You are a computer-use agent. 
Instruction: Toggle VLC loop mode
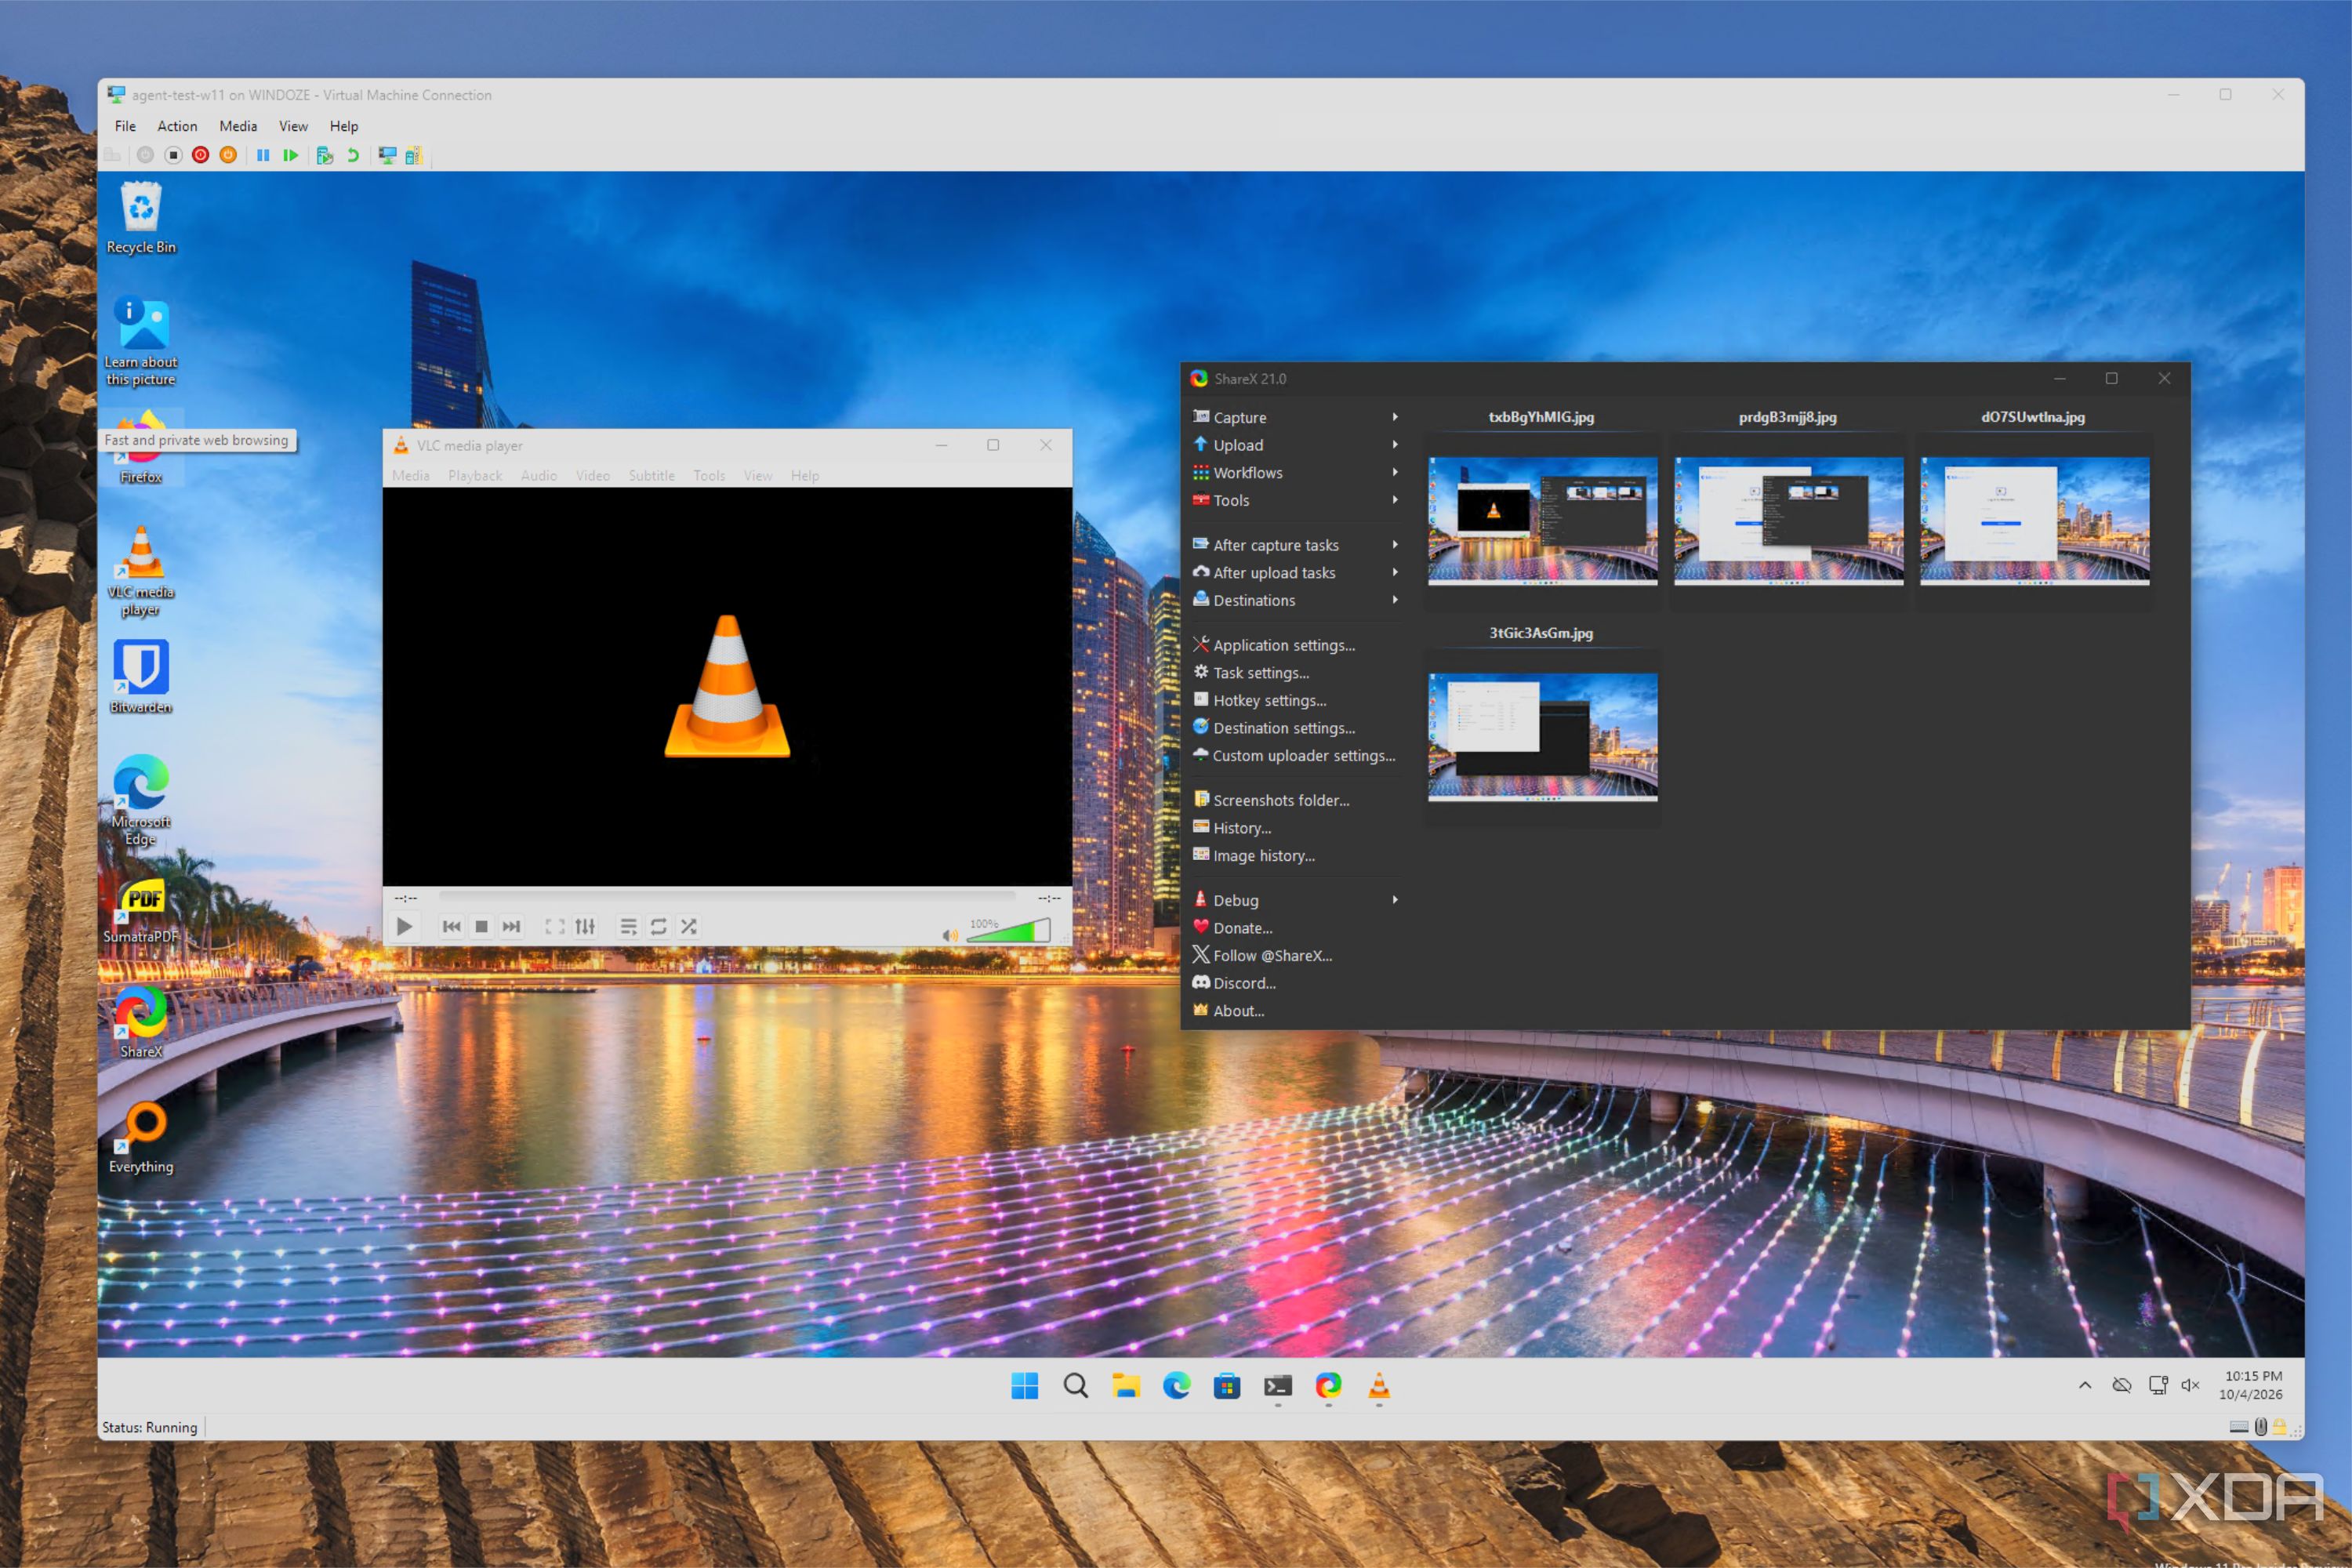658,927
